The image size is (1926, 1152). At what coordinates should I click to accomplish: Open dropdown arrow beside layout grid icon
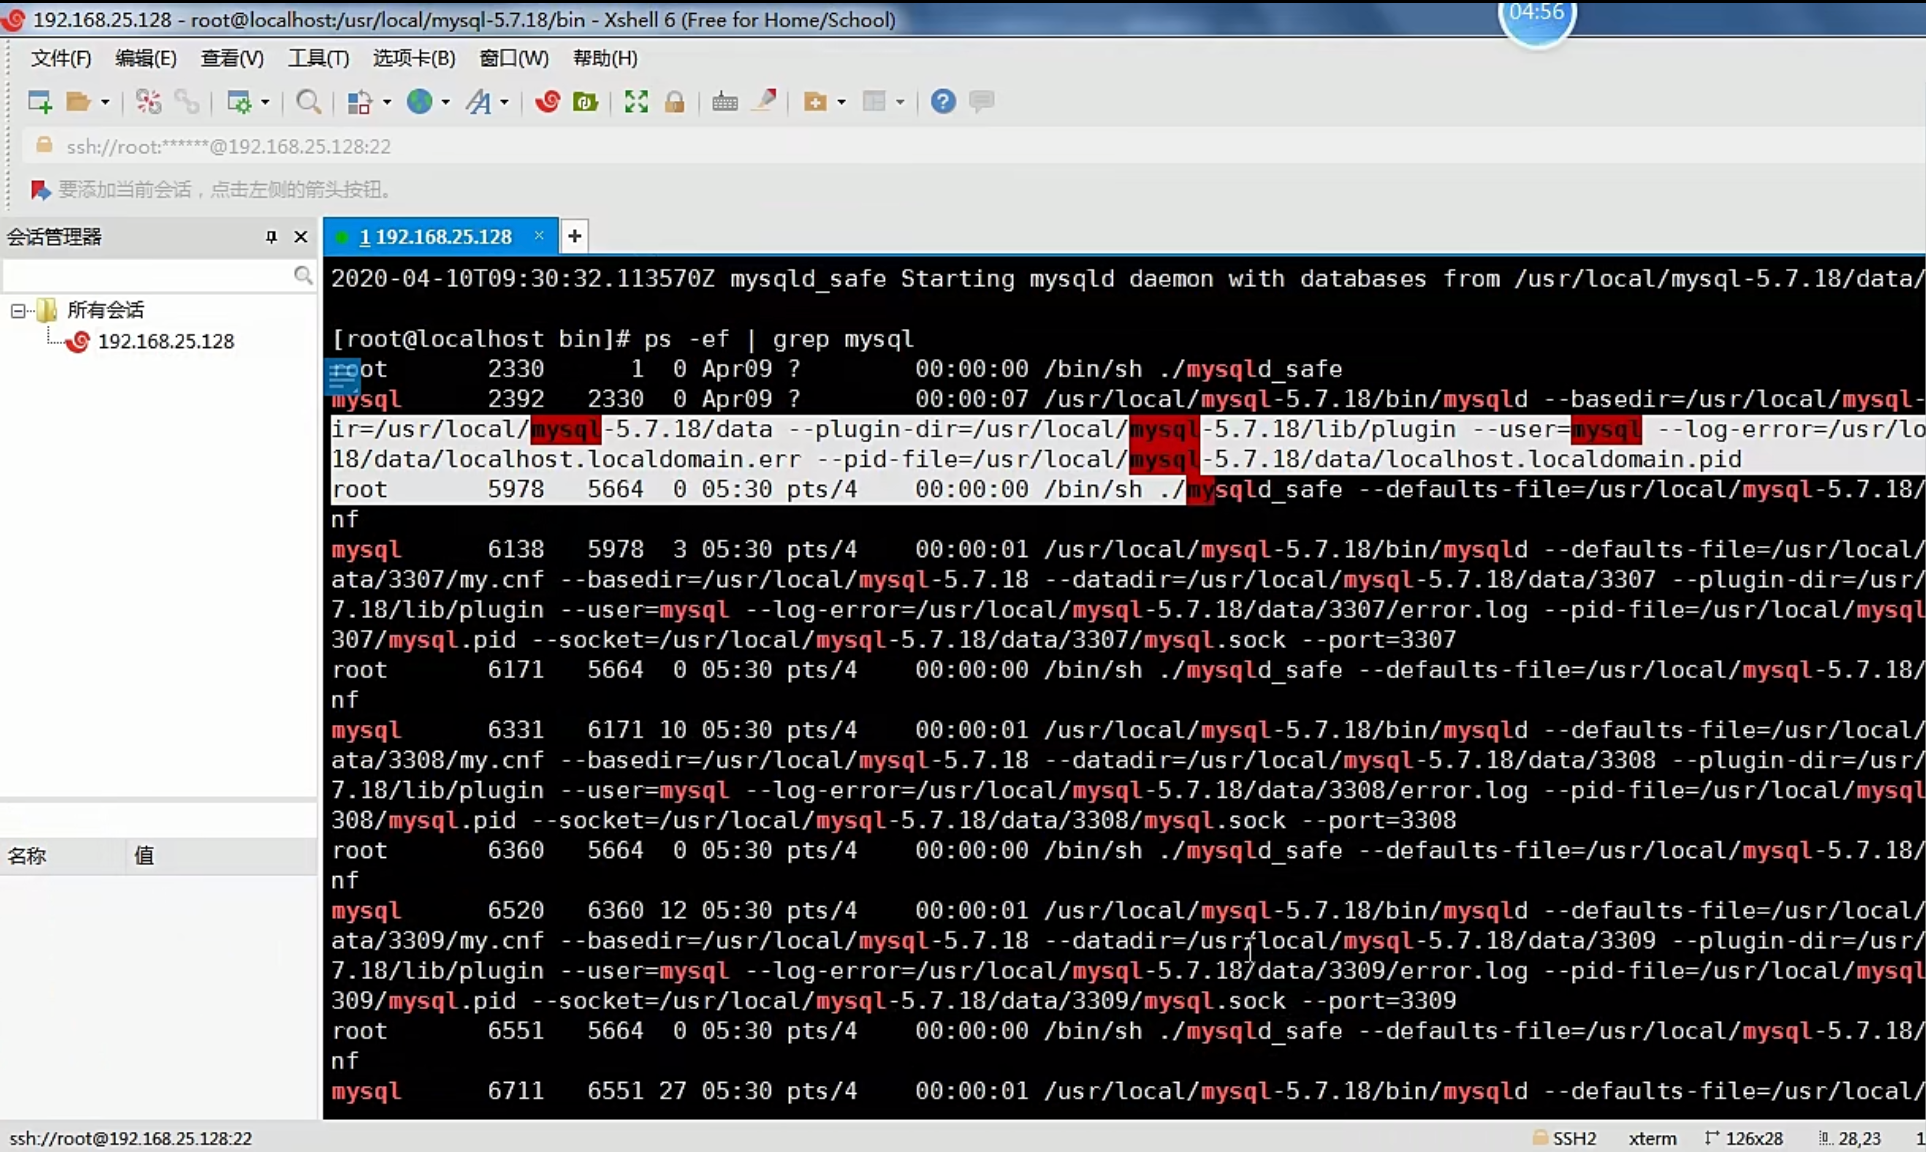(x=900, y=101)
